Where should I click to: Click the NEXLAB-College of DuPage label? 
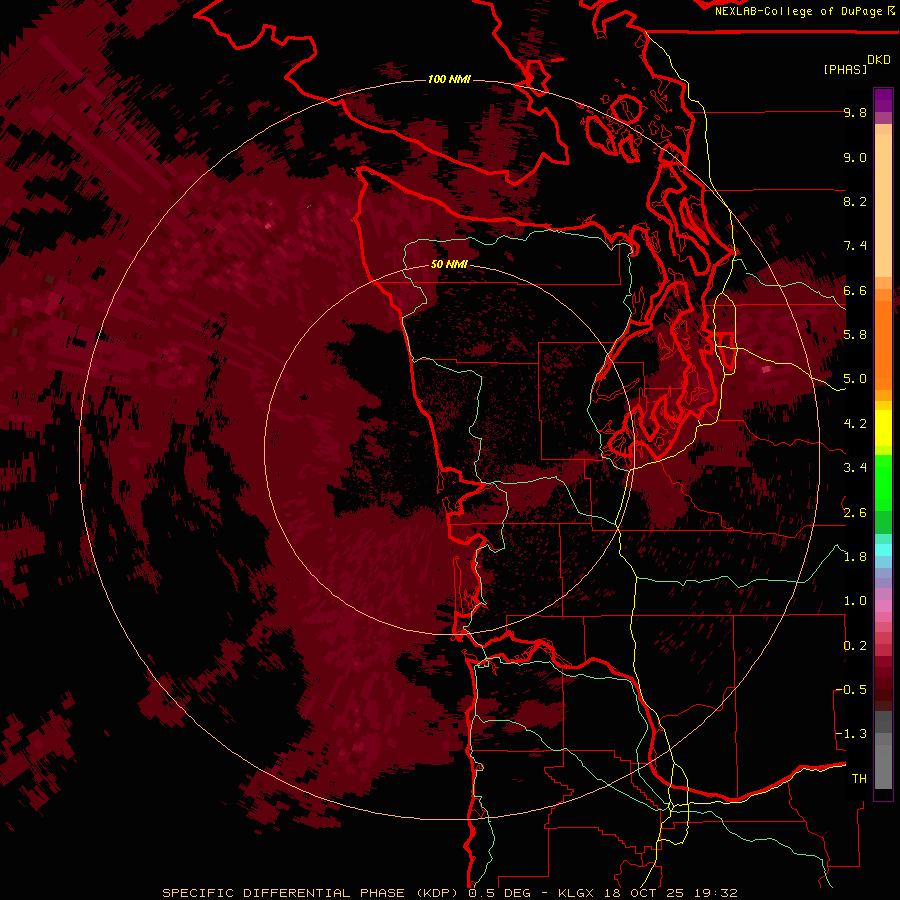798,11
